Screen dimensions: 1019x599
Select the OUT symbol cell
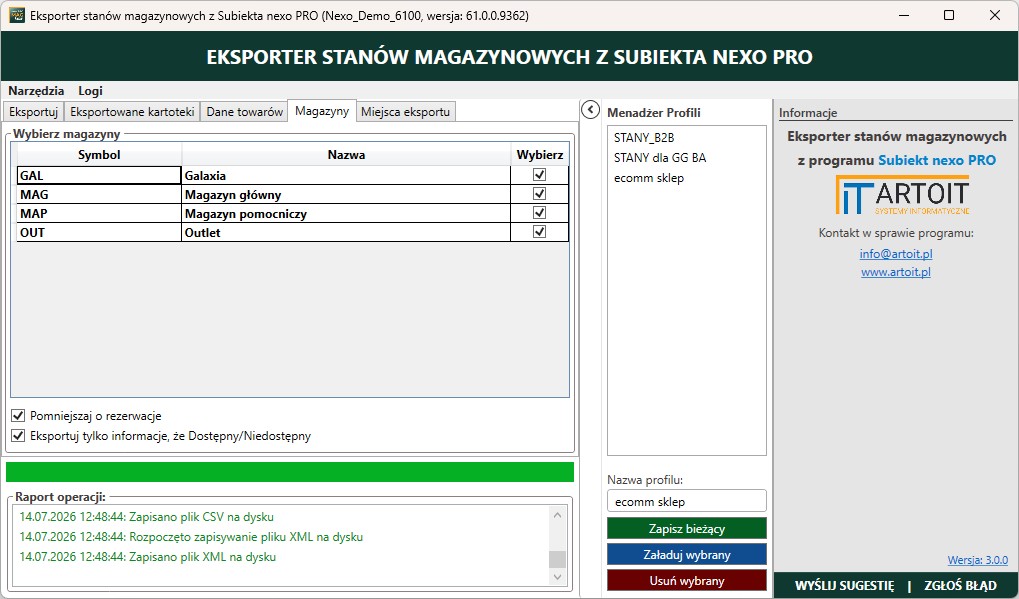(99, 233)
